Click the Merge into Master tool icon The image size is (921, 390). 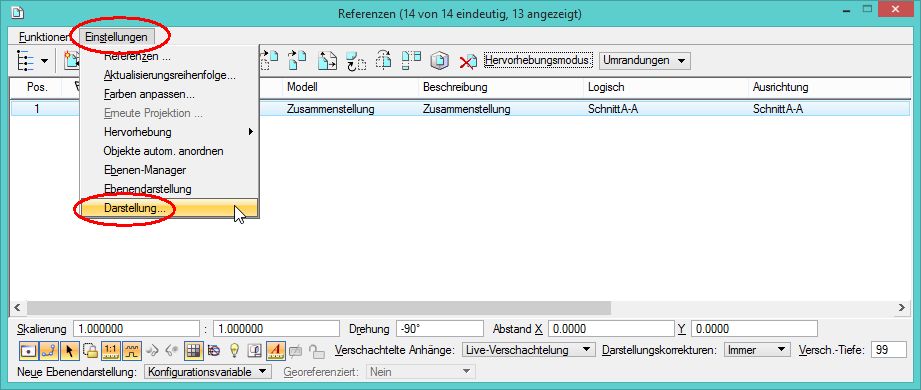point(412,60)
